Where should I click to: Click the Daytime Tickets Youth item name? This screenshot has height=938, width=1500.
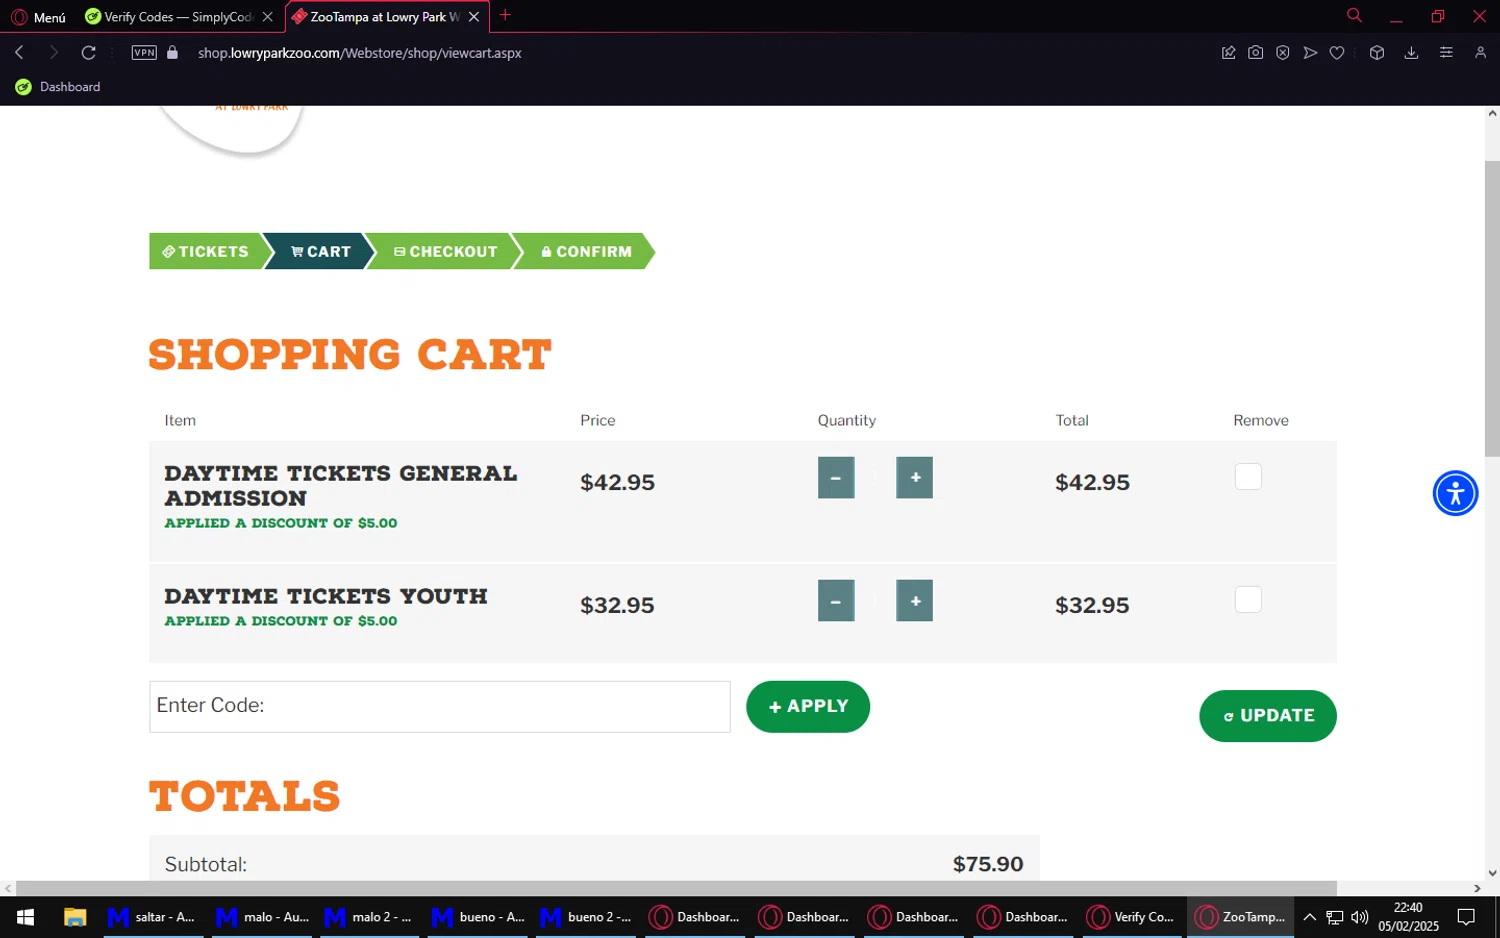[x=326, y=596]
